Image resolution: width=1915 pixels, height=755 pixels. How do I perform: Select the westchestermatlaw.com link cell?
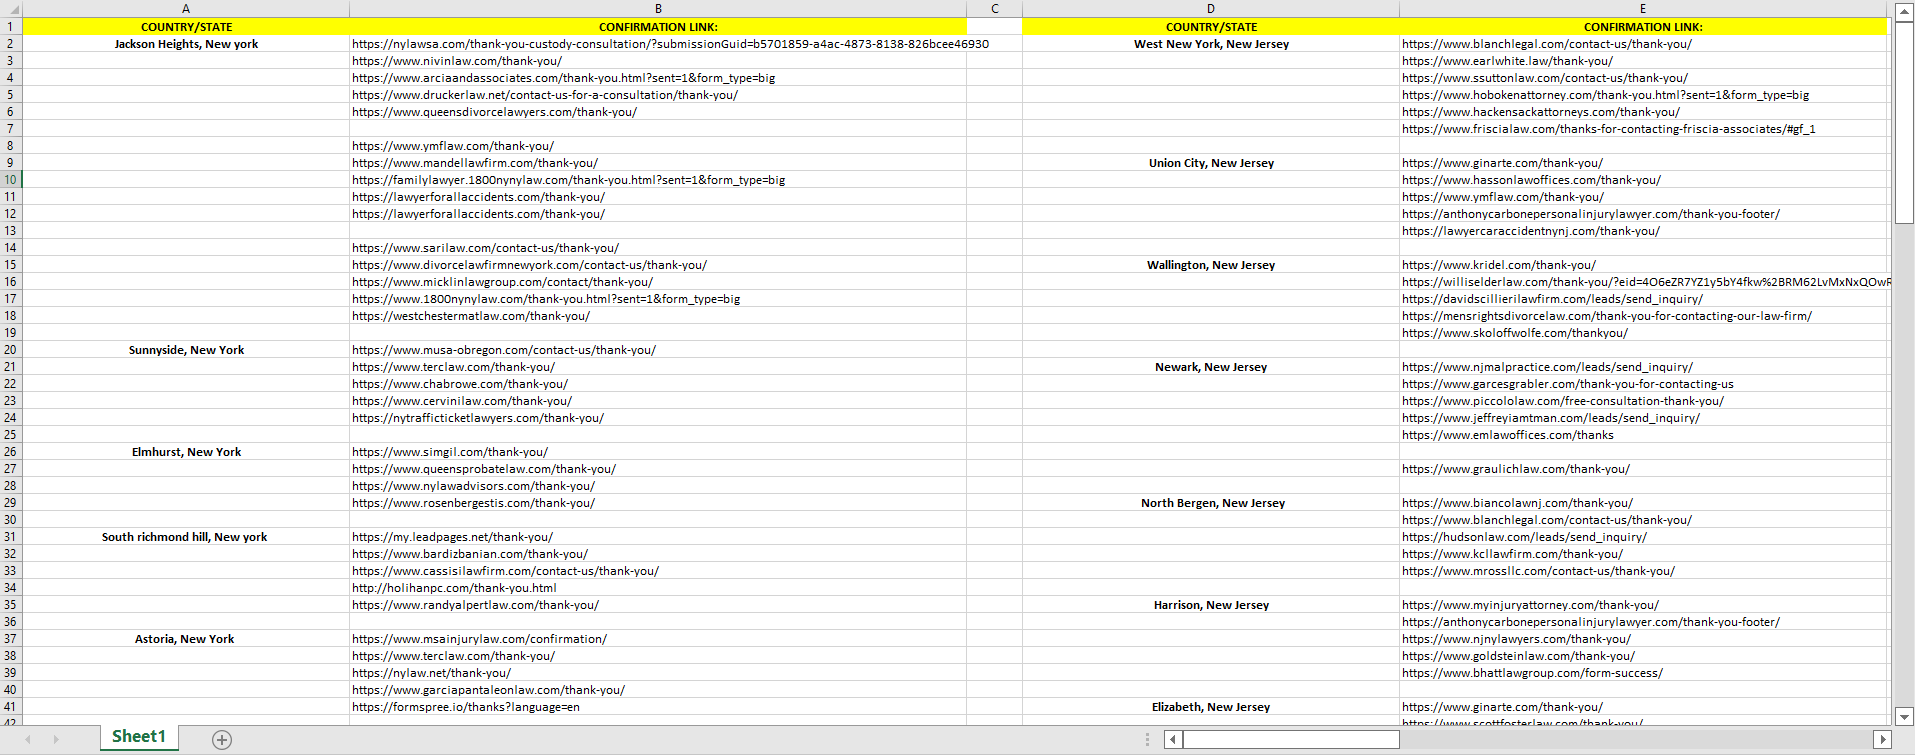click(x=658, y=316)
